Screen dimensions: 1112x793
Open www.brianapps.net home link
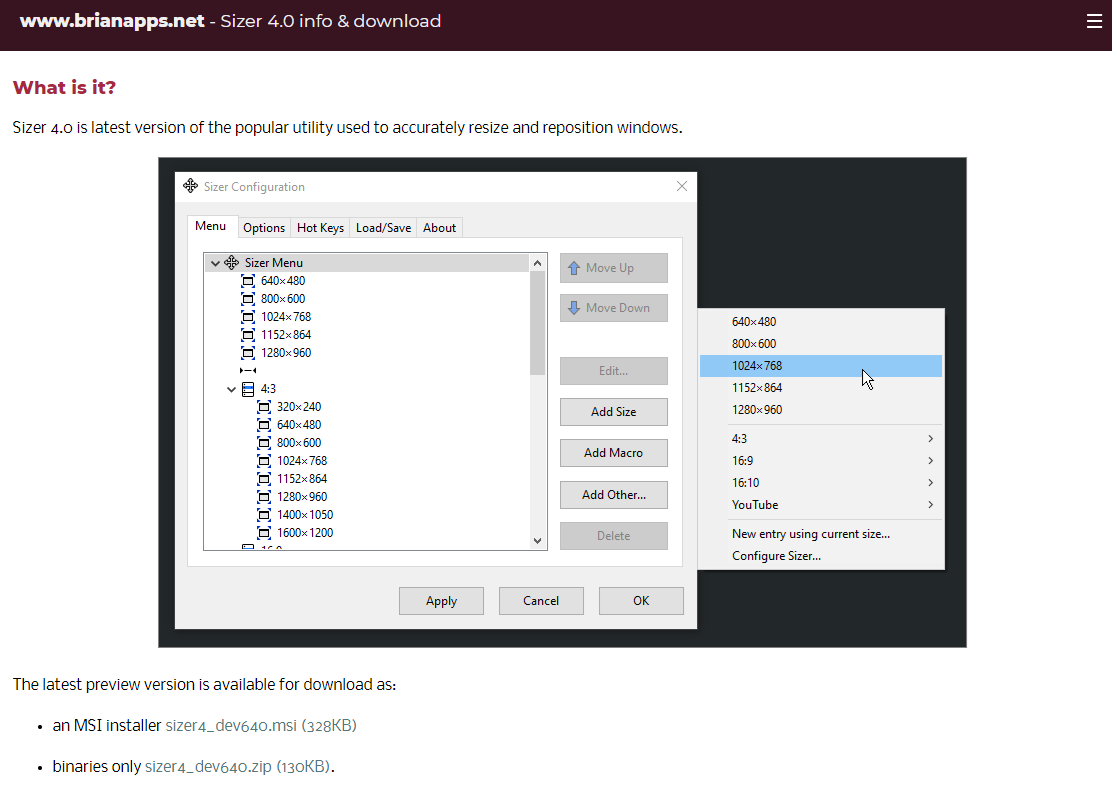point(112,21)
